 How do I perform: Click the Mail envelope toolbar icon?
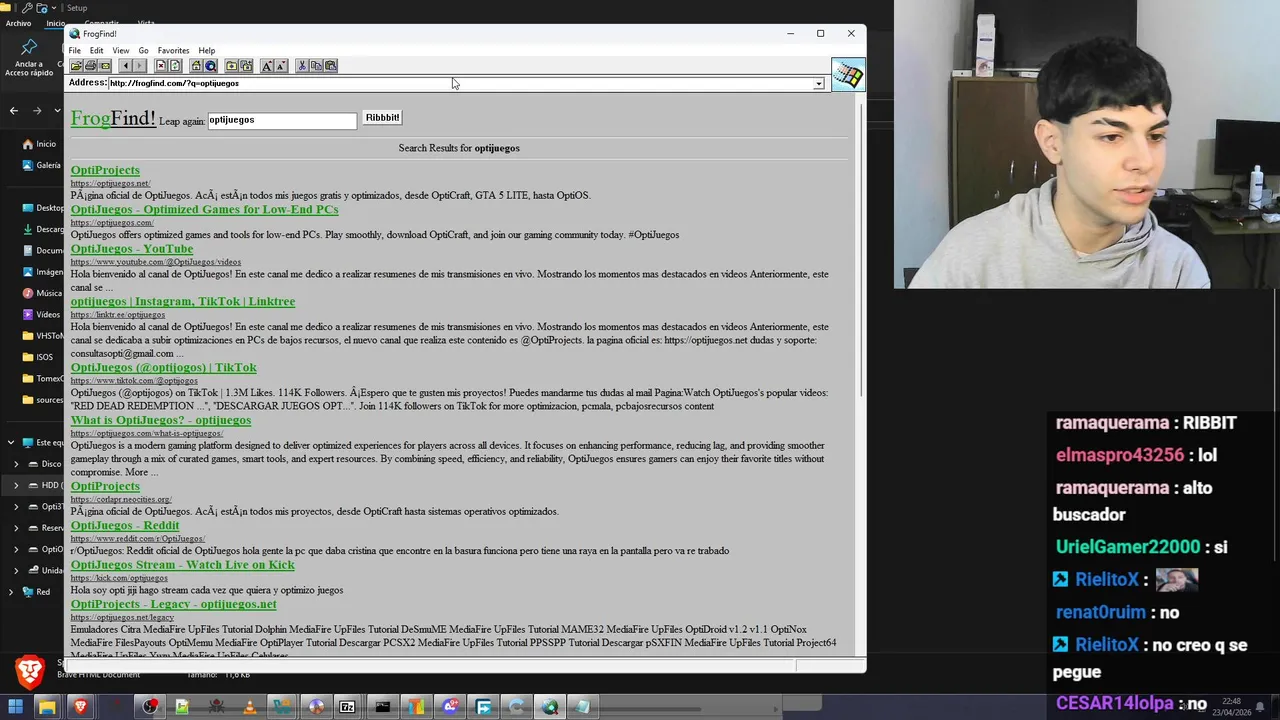click(x=105, y=66)
